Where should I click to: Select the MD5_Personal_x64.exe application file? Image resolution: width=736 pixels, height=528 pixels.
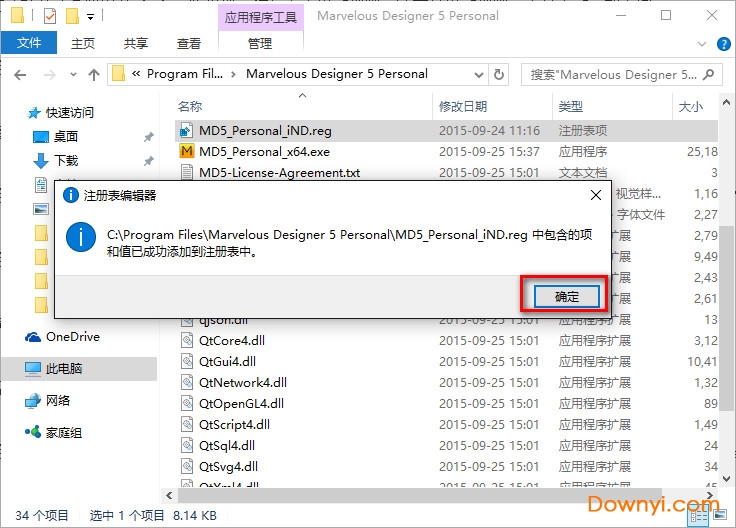263,152
